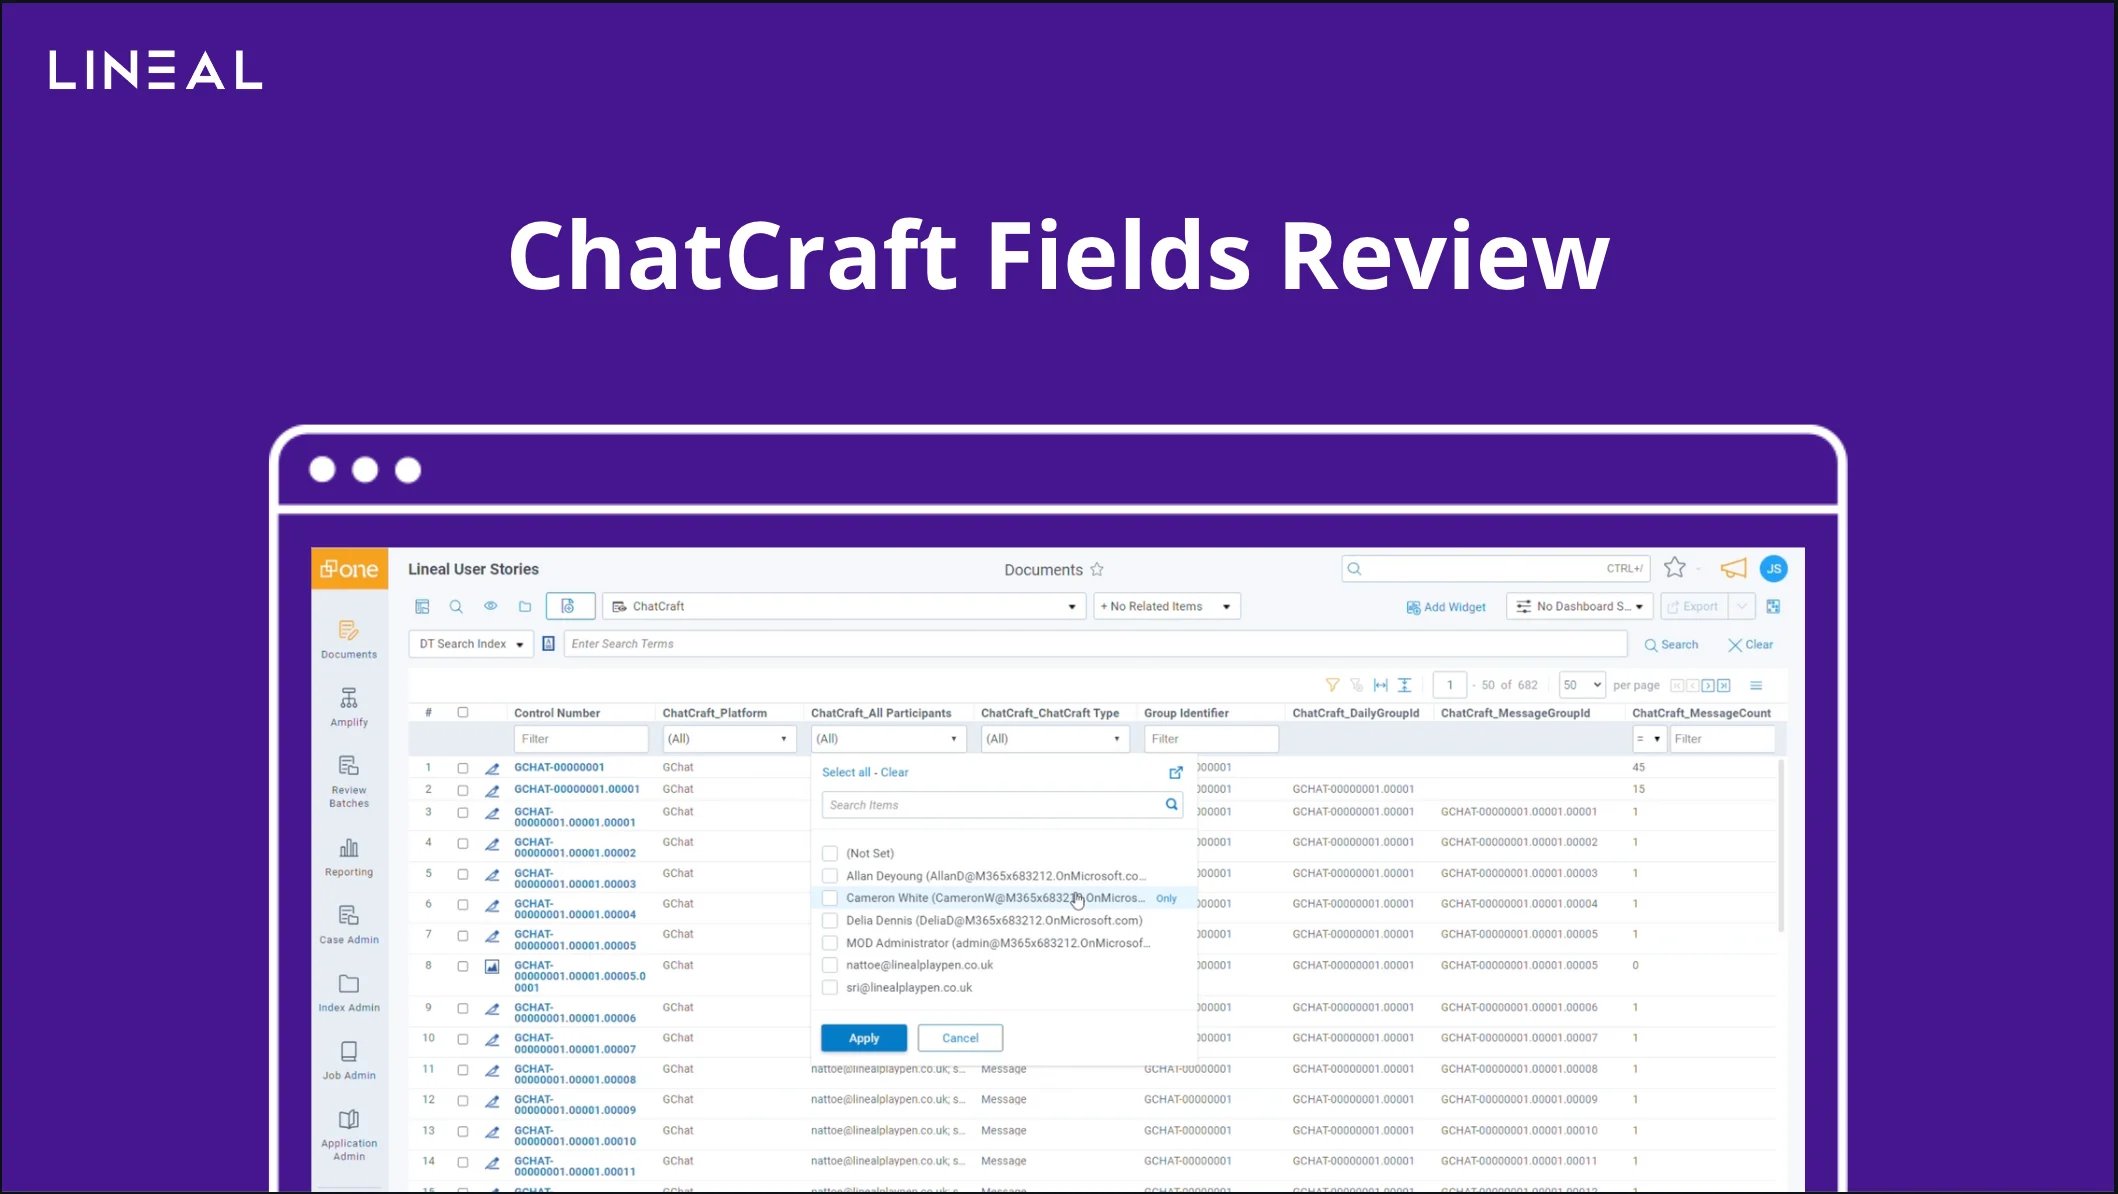Viewport: 2118px width, 1194px height.
Task: Click the Apply button in the filter popup
Action: 863,1037
